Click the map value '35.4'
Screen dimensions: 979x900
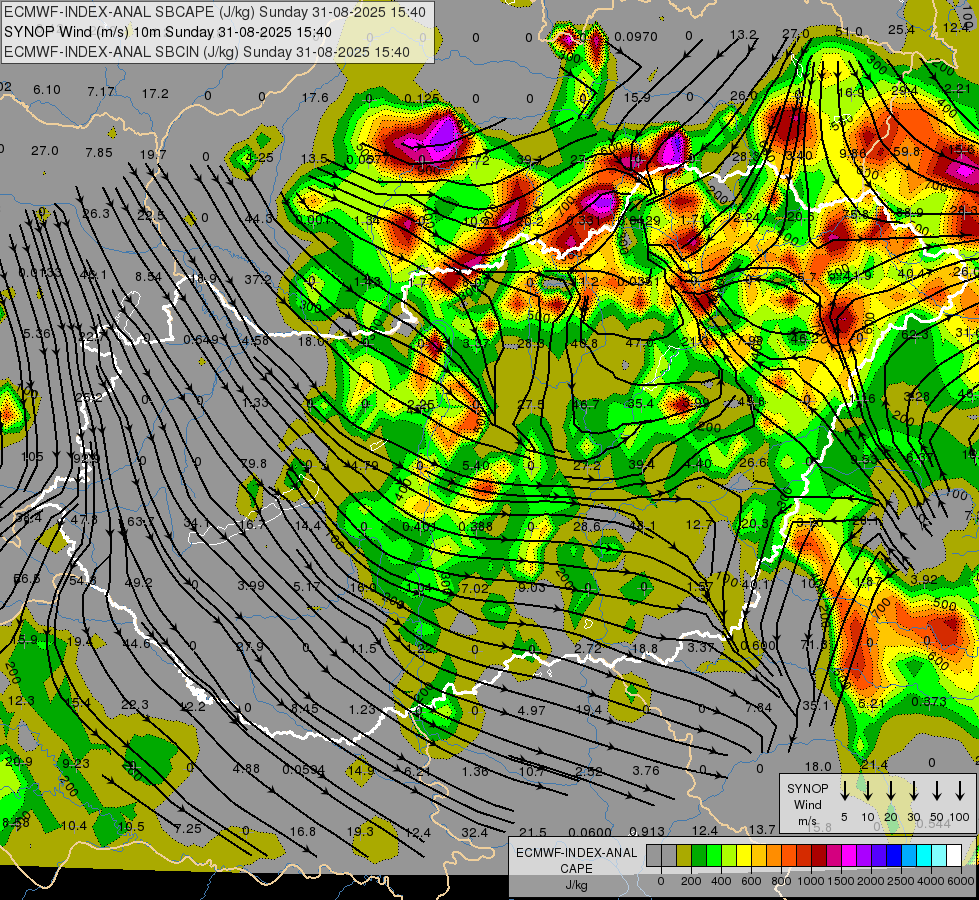point(640,403)
